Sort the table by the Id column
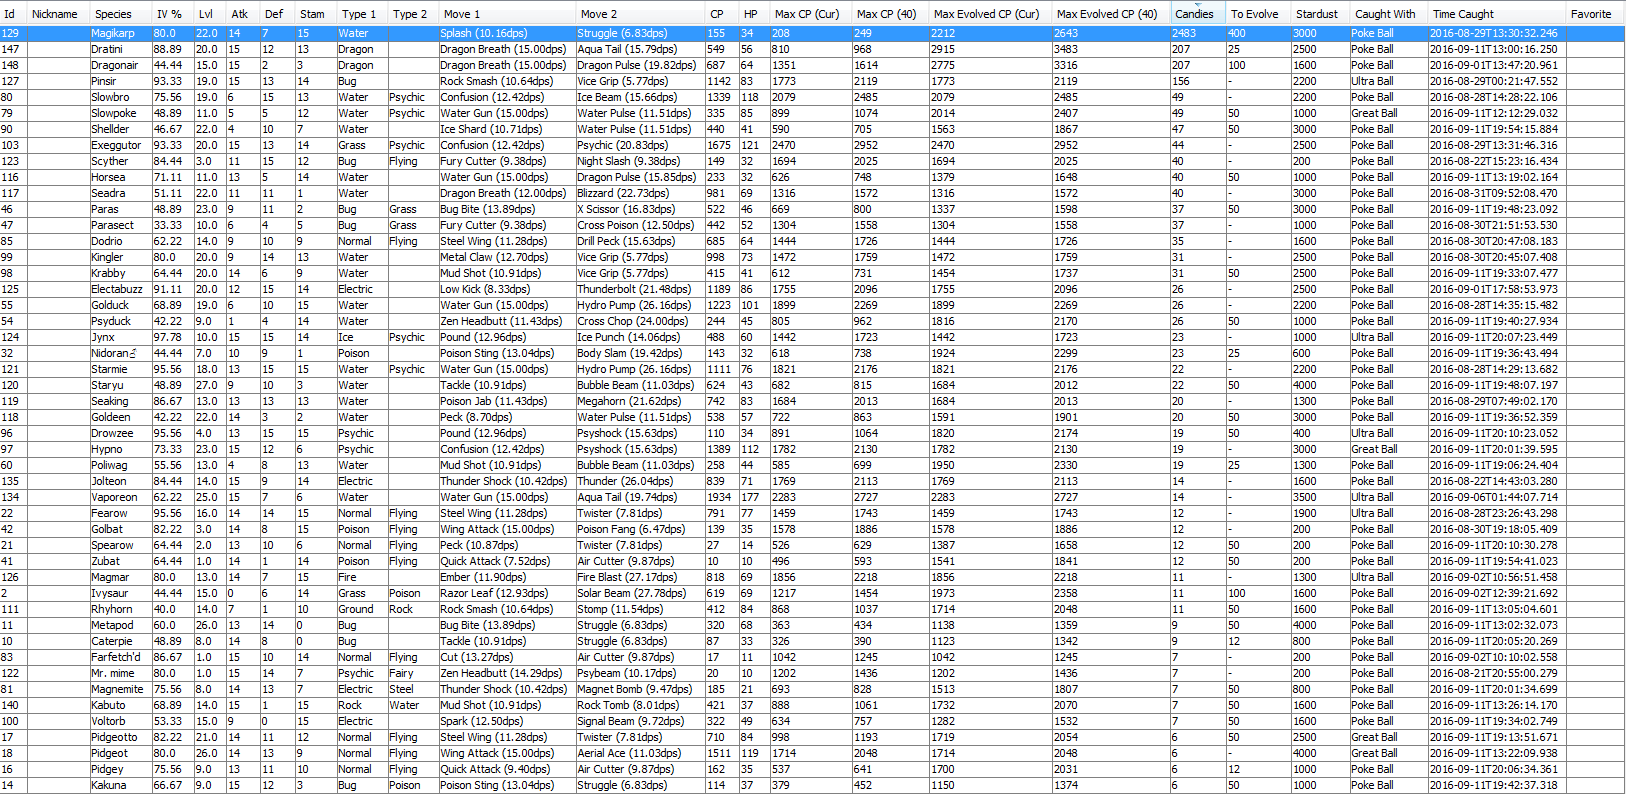Viewport: 1626px width, 794px height. point(13,14)
